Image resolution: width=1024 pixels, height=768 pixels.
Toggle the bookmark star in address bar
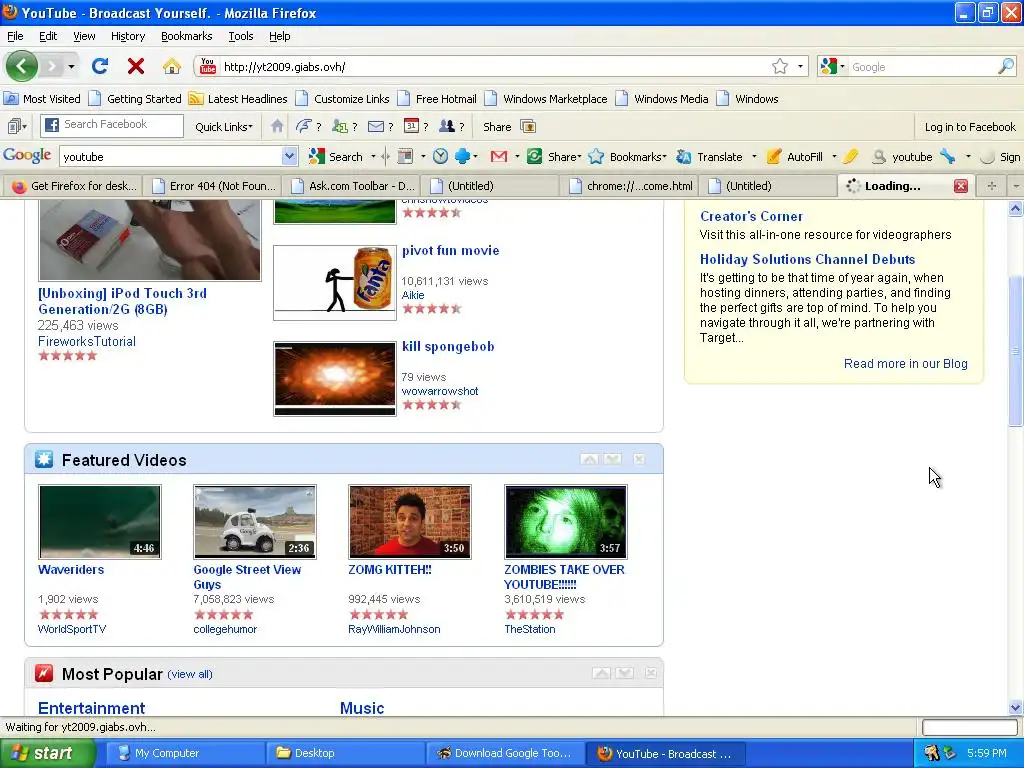click(x=780, y=66)
